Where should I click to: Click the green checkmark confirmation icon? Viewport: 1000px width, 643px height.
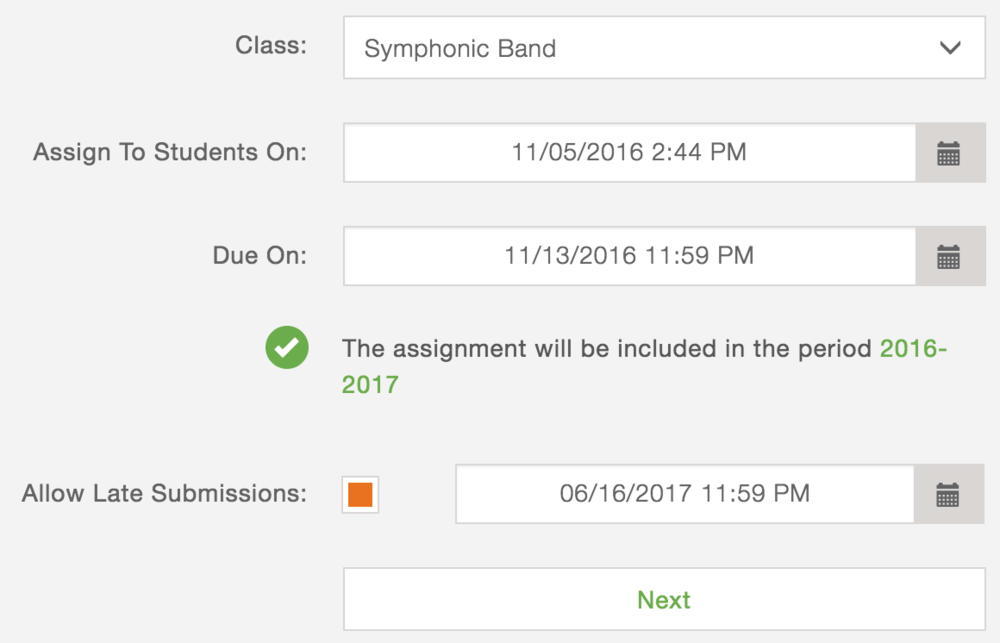tap(287, 348)
